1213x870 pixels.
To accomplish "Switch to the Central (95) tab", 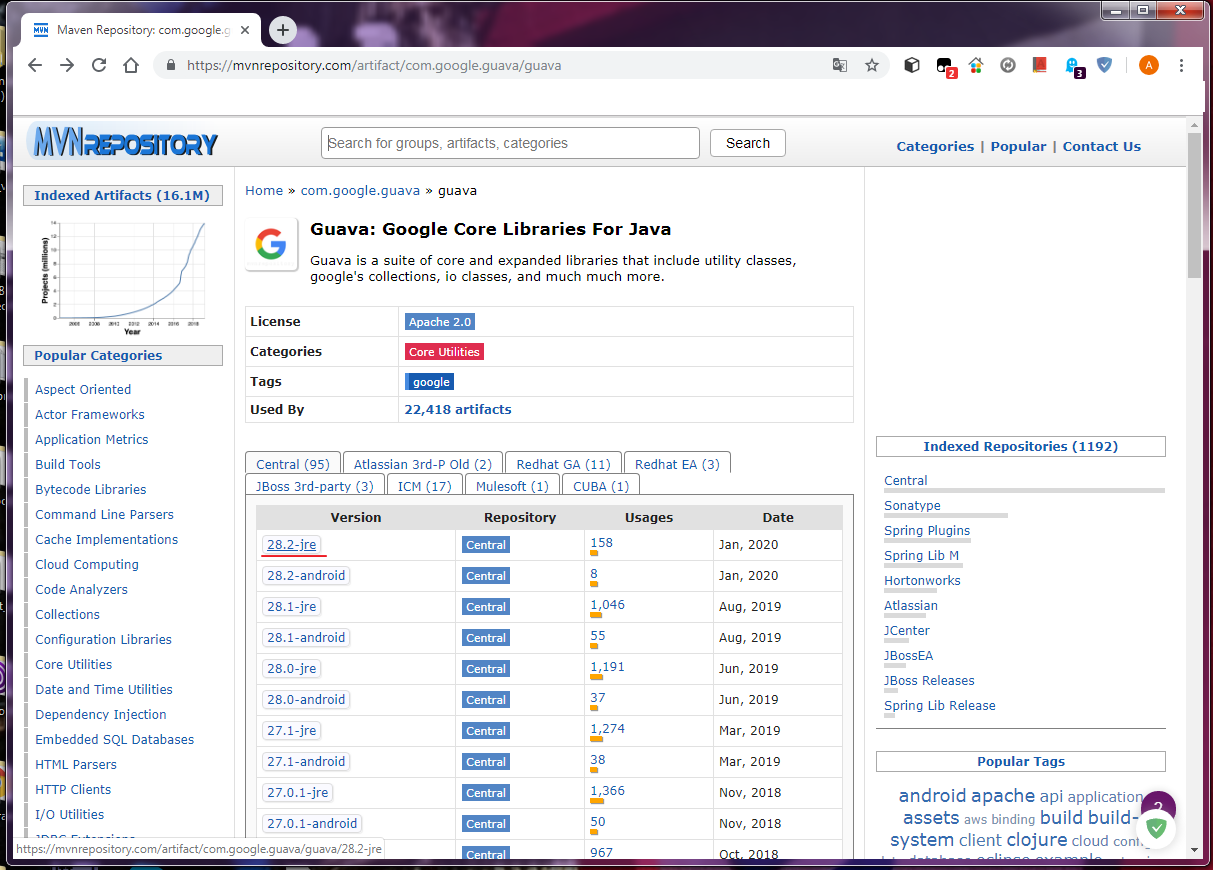I will [293, 464].
